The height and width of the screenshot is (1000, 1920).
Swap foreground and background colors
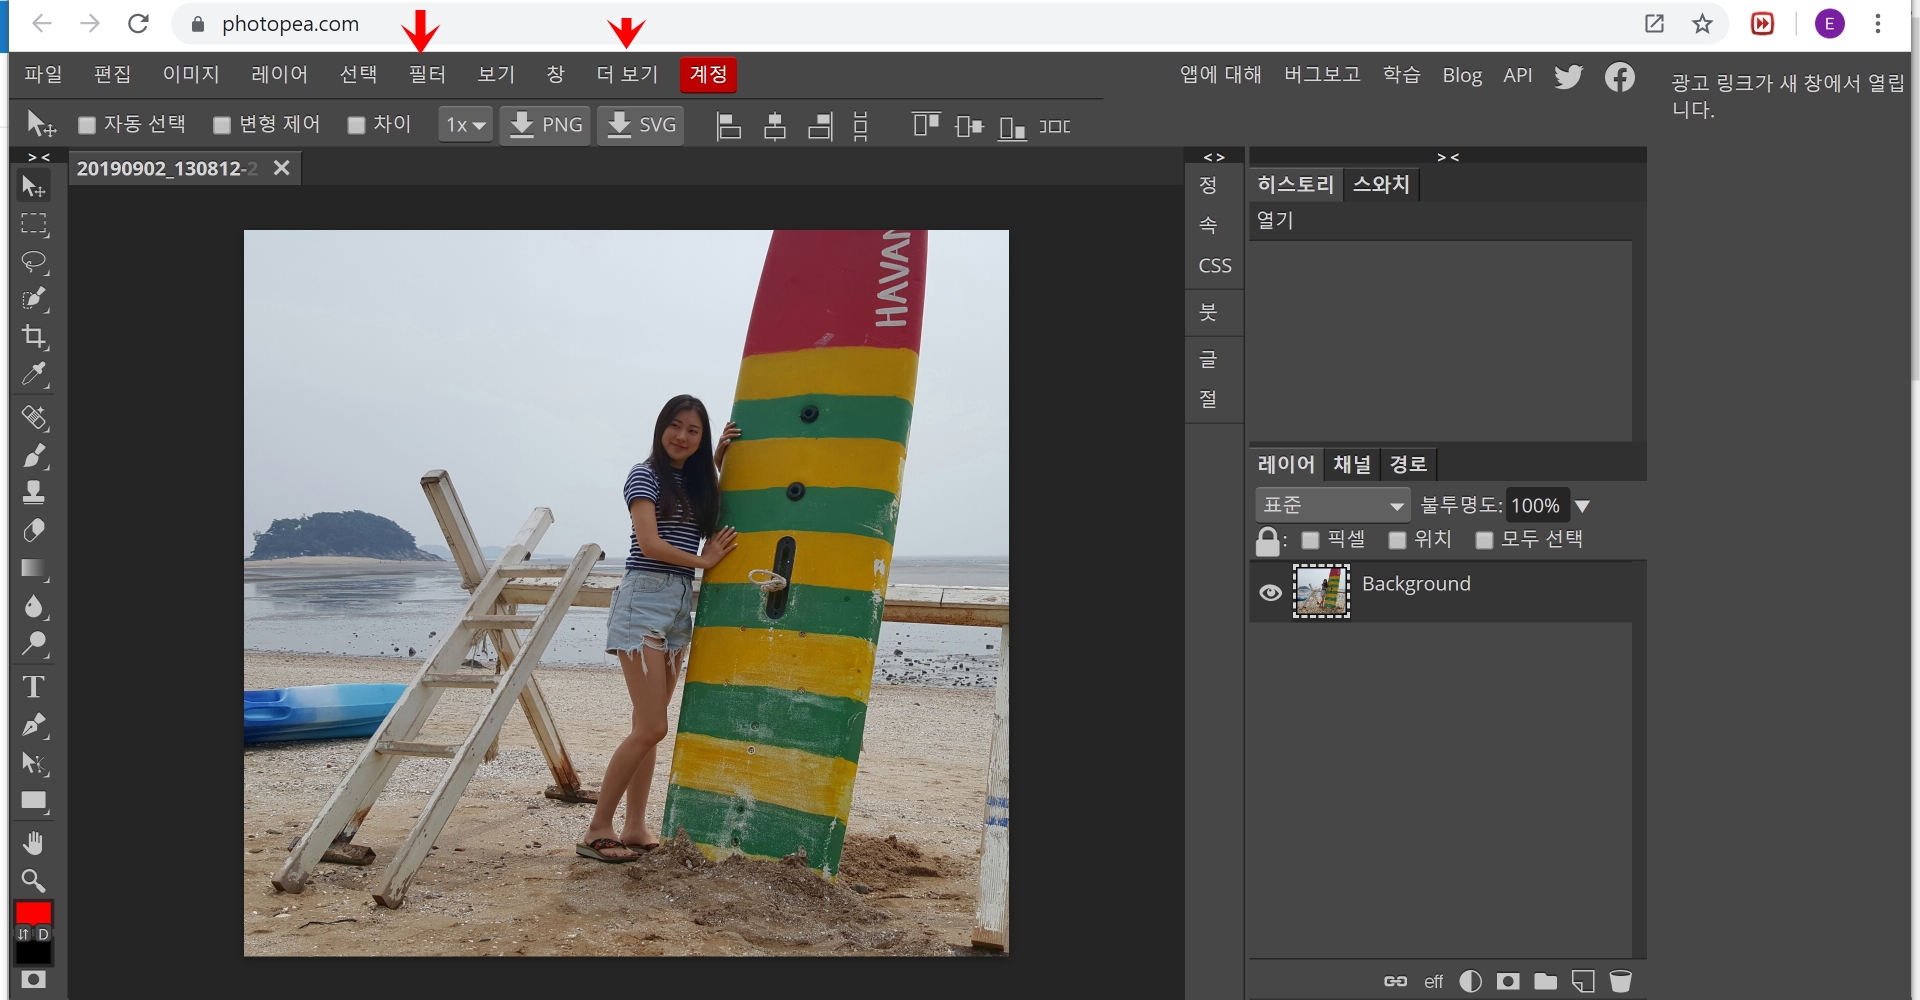point(24,934)
